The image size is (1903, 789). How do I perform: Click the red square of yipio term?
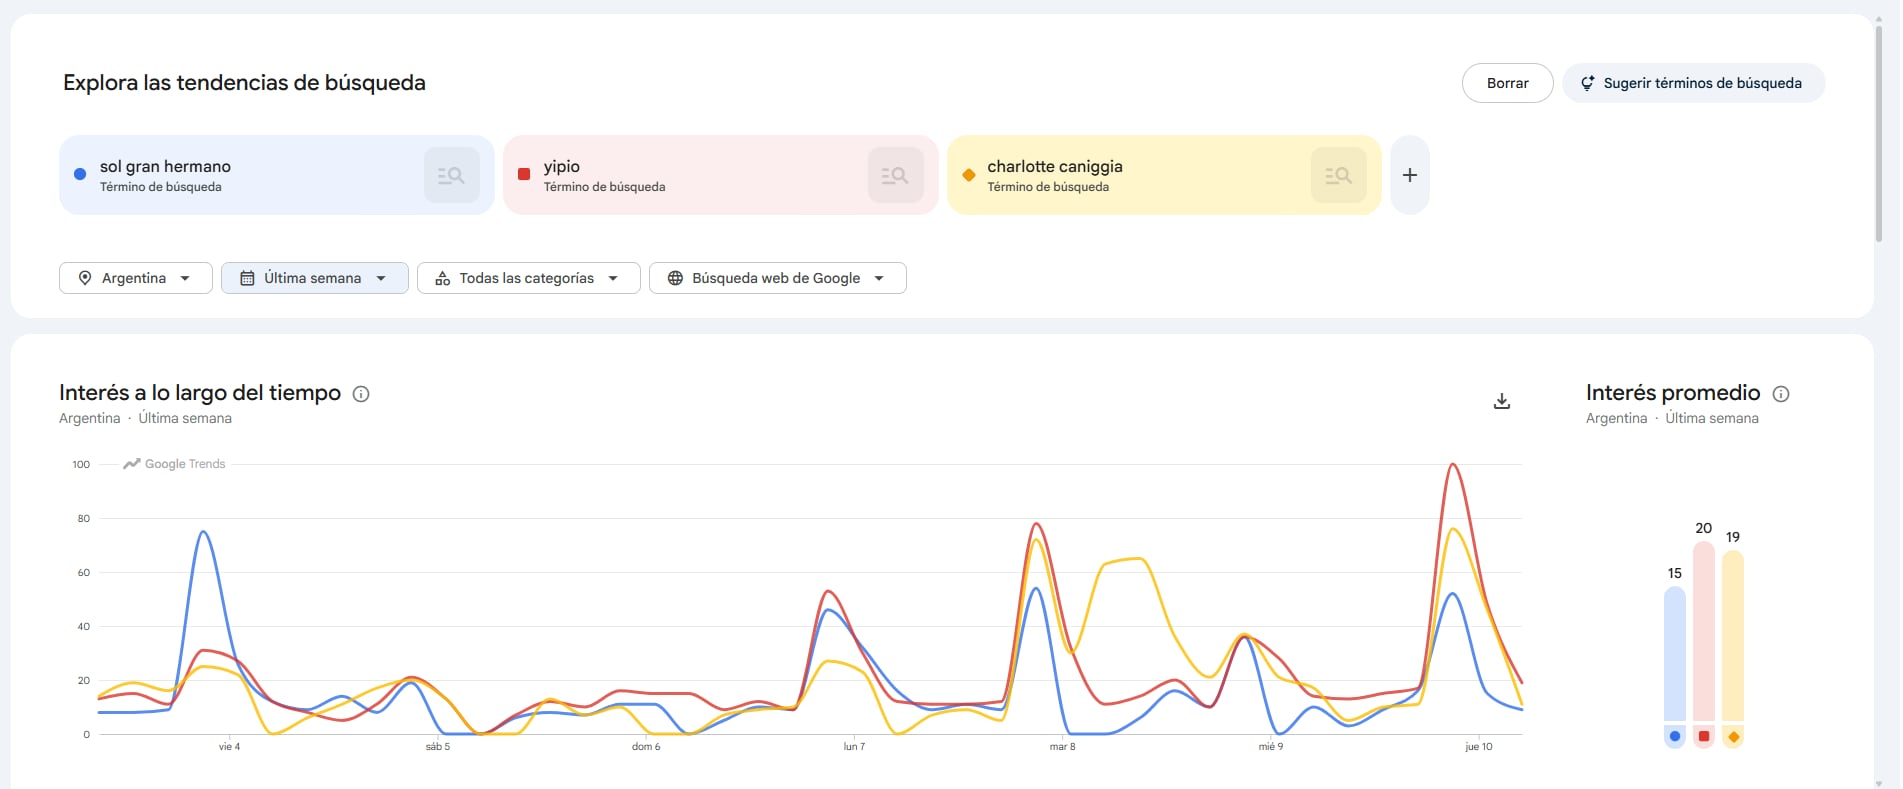click(x=524, y=175)
